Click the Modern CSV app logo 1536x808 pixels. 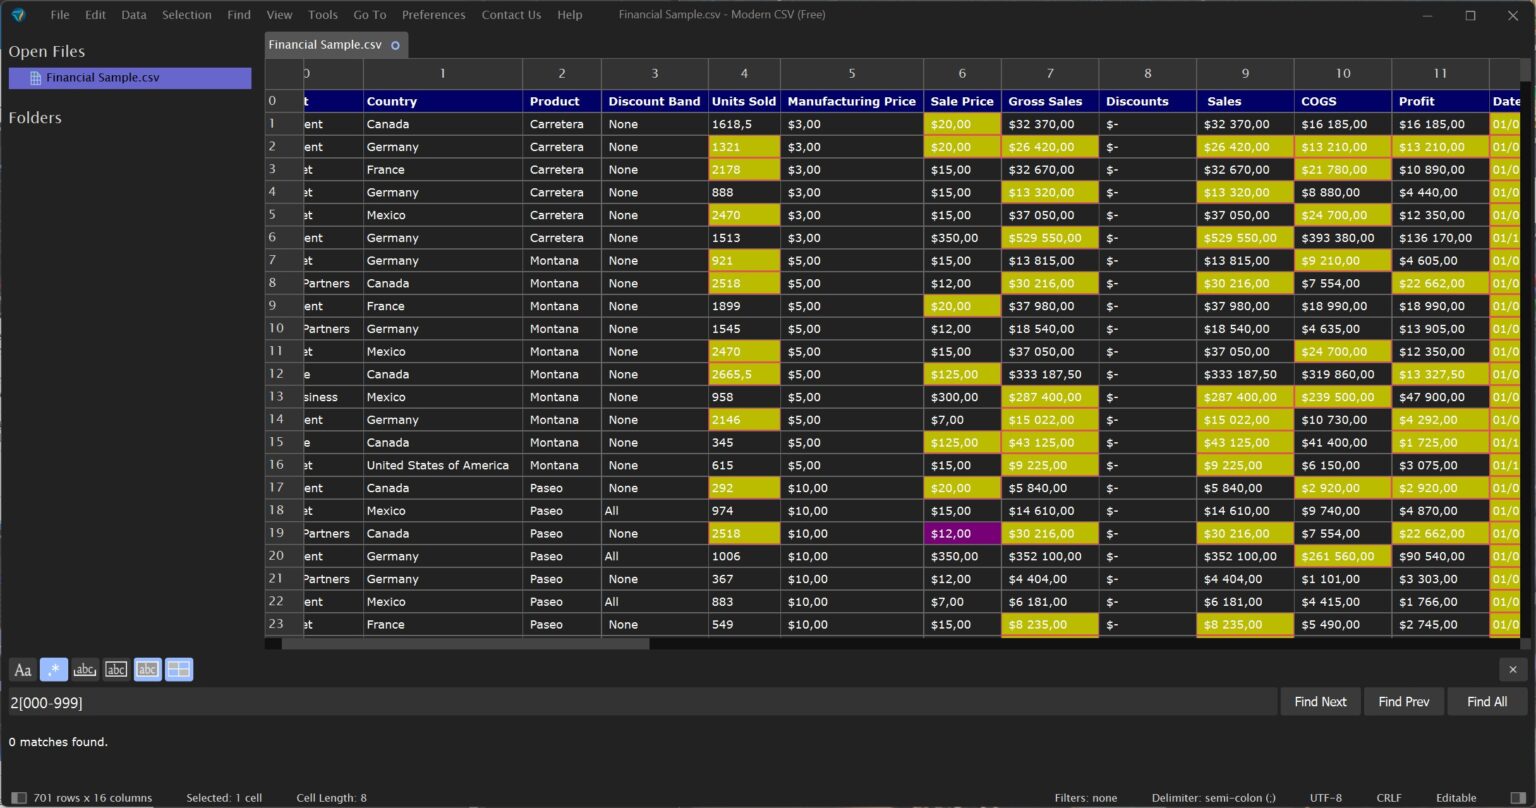tap(18, 15)
